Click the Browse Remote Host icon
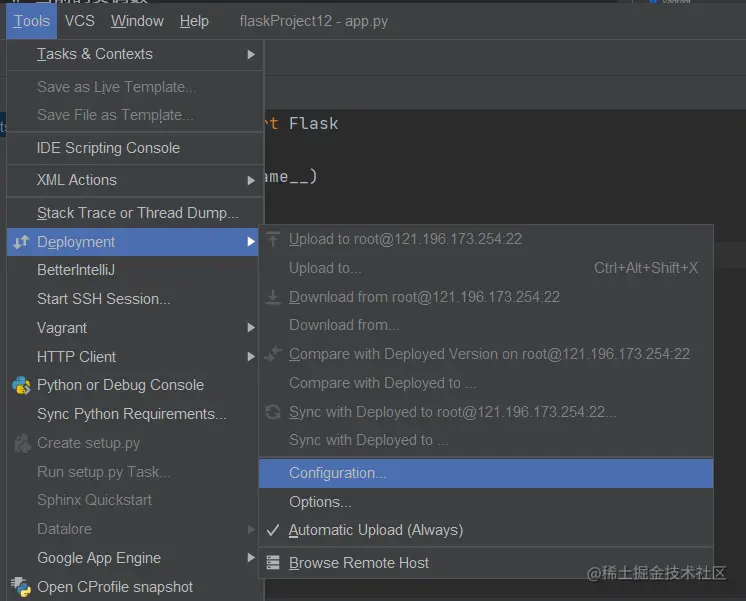Image resolution: width=746 pixels, height=601 pixels. [x=273, y=563]
